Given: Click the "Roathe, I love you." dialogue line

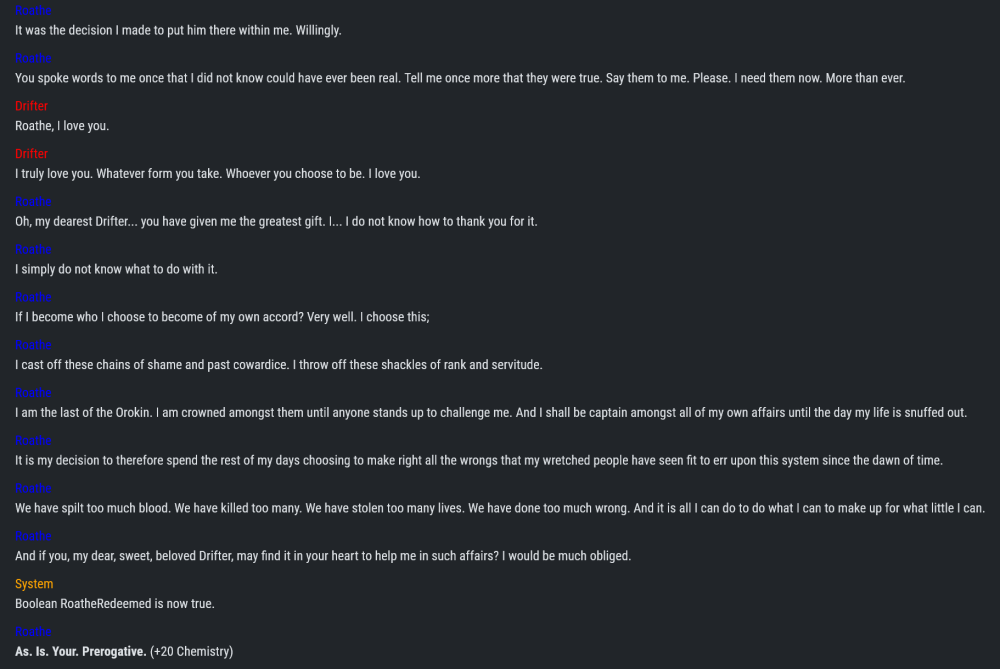Looking at the screenshot, I should [62, 126].
